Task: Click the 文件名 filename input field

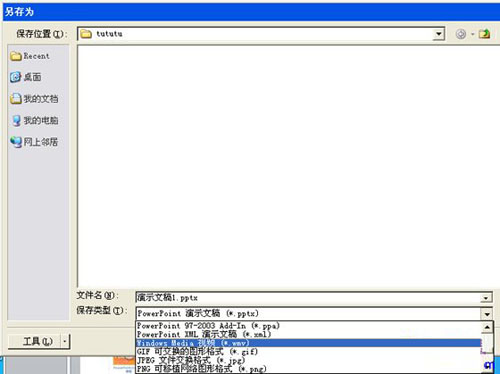Action: (x=308, y=298)
